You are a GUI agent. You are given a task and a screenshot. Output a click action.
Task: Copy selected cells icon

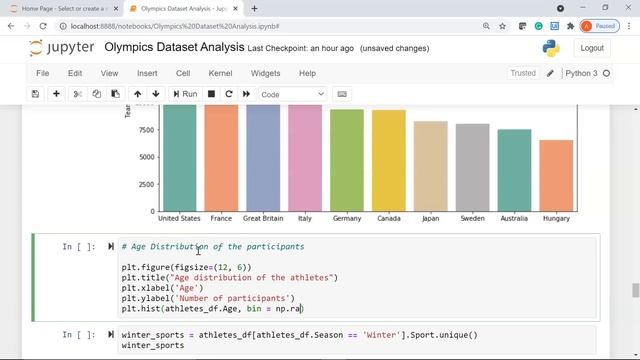coord(97,94)
